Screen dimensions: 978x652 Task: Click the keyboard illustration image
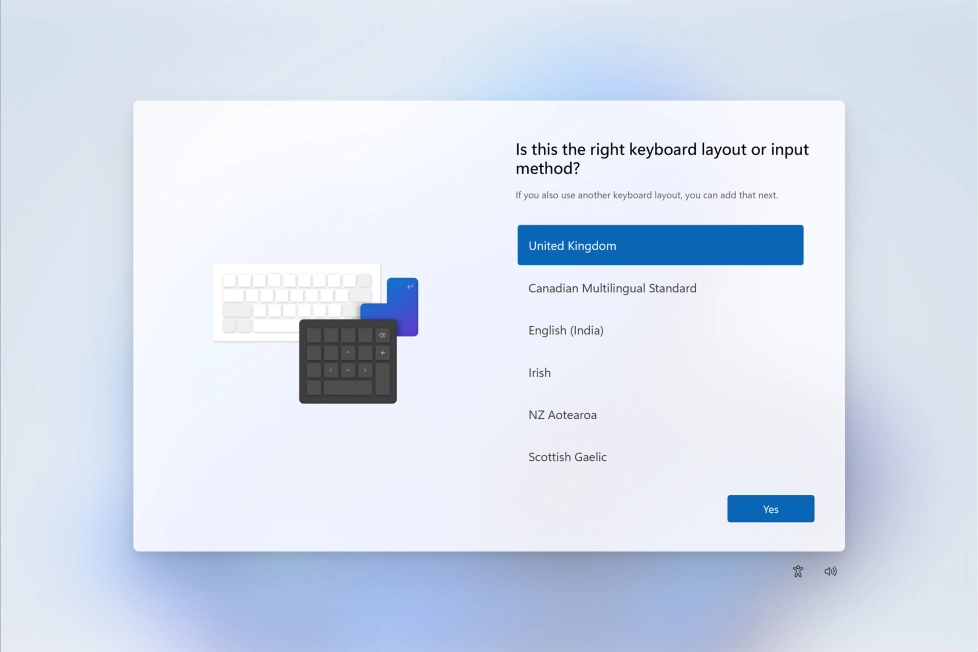tap(296, 300)
